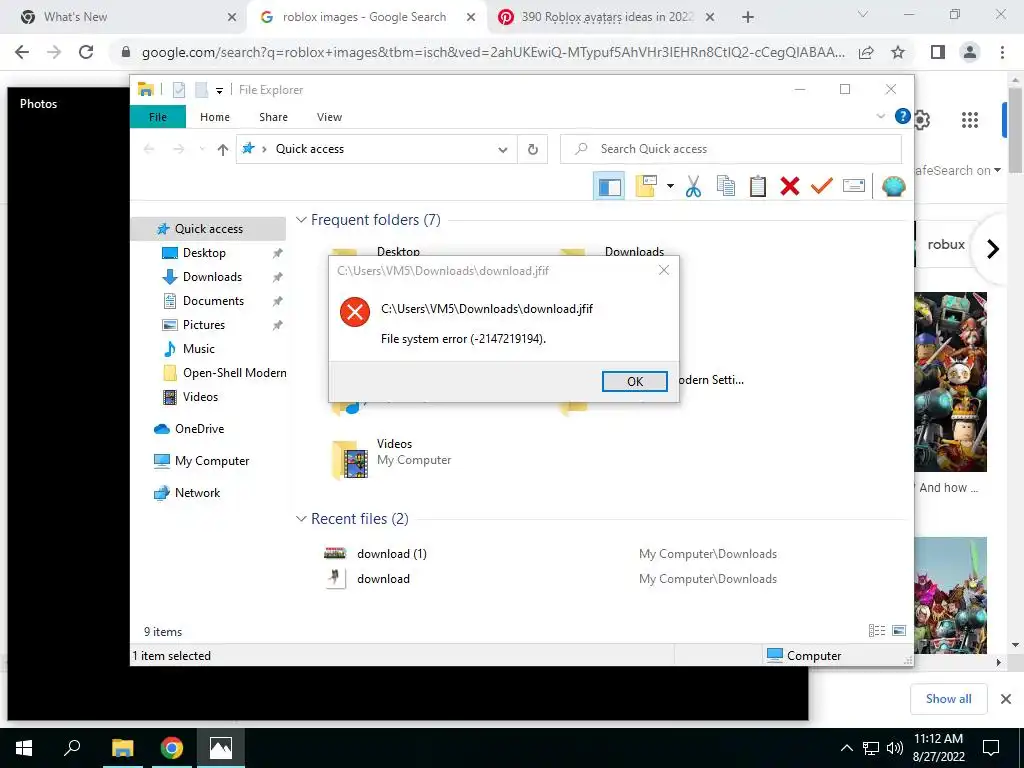Select Quick access in navigation pane
The width and height of the screenshot is (1024, 768).
(x=208, y=229)
